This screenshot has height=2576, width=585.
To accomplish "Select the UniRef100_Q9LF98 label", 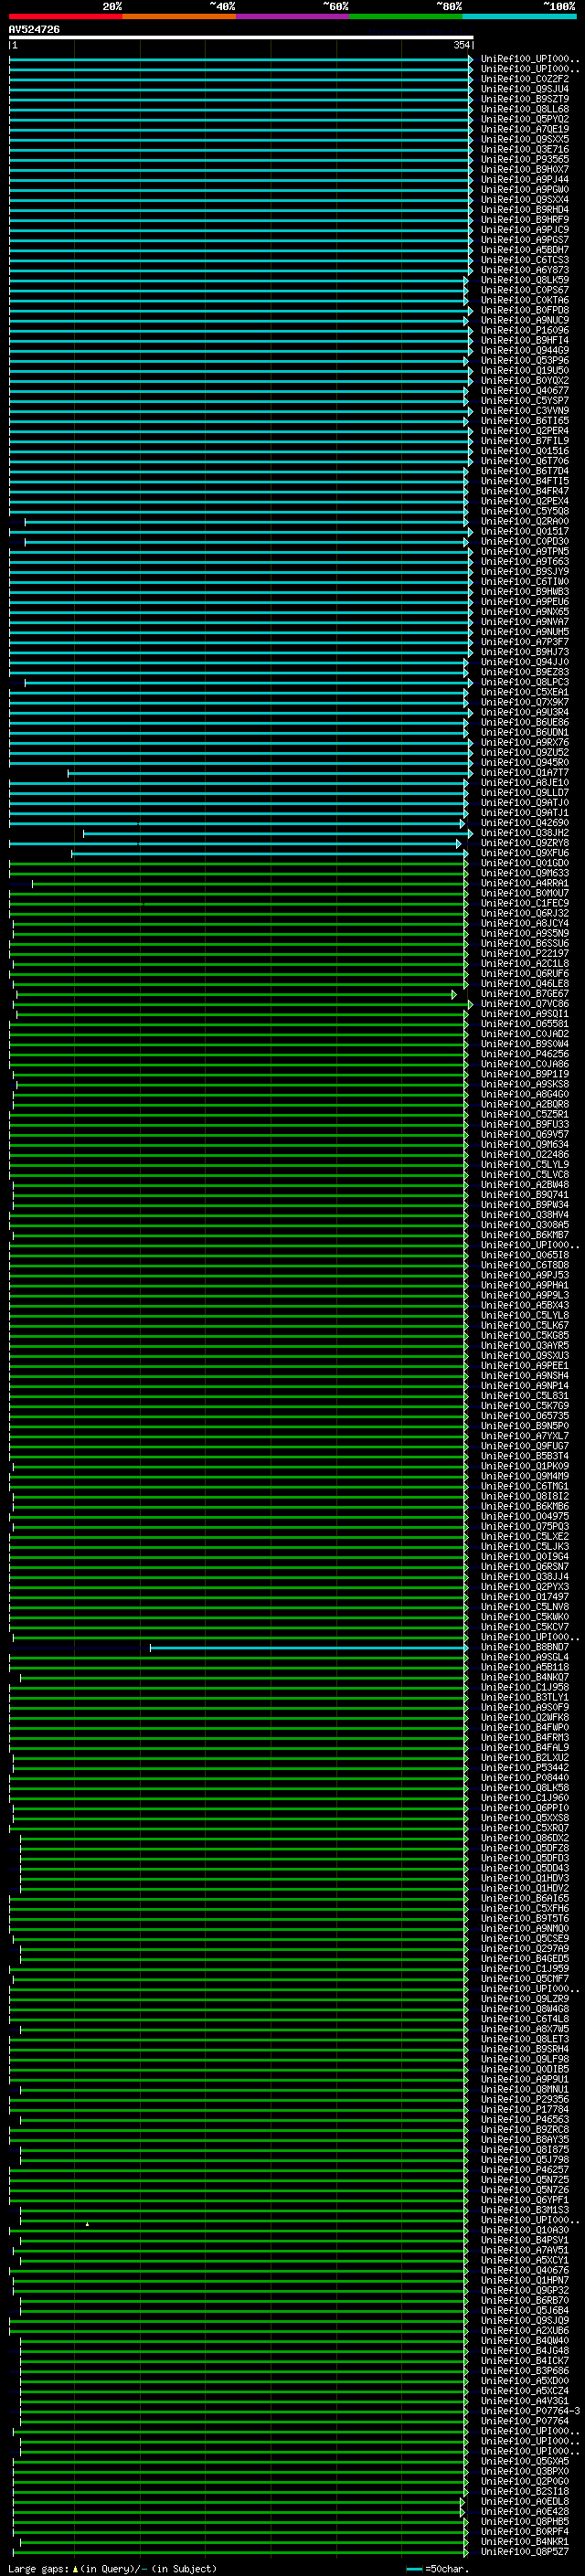I will coord(524,2059).
